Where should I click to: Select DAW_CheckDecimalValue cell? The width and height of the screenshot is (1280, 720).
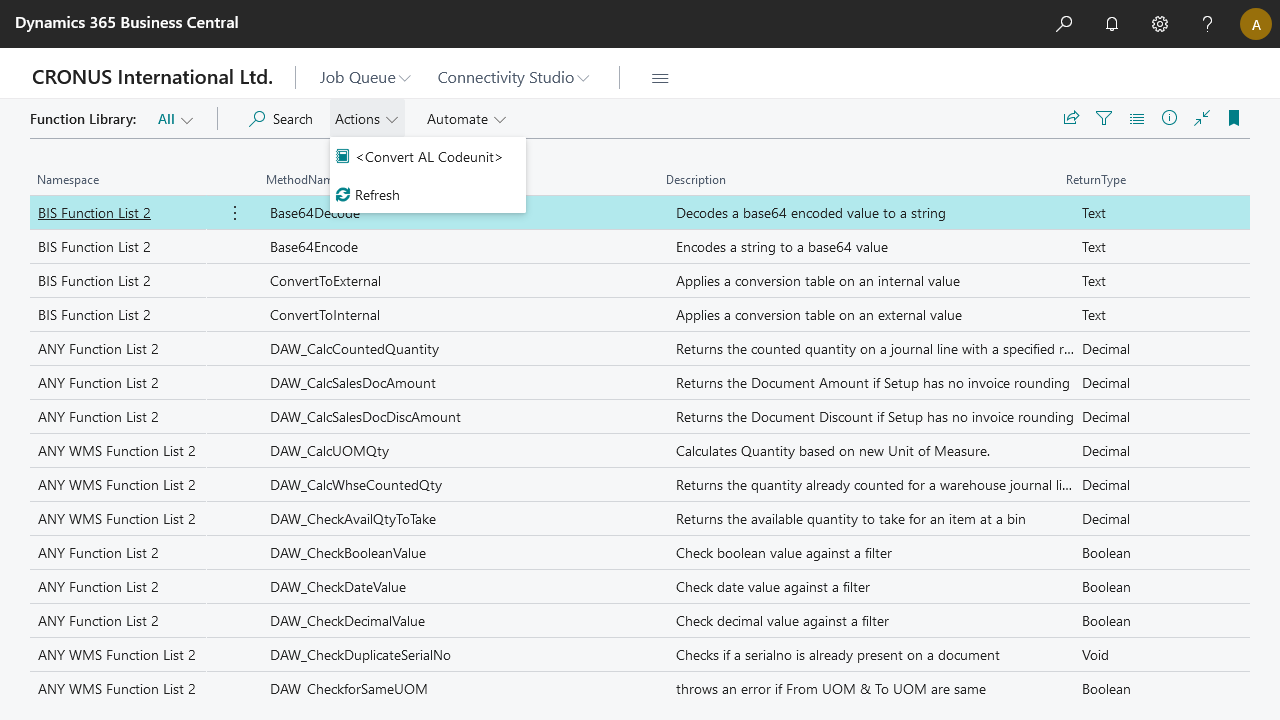[x=347, y=621]
